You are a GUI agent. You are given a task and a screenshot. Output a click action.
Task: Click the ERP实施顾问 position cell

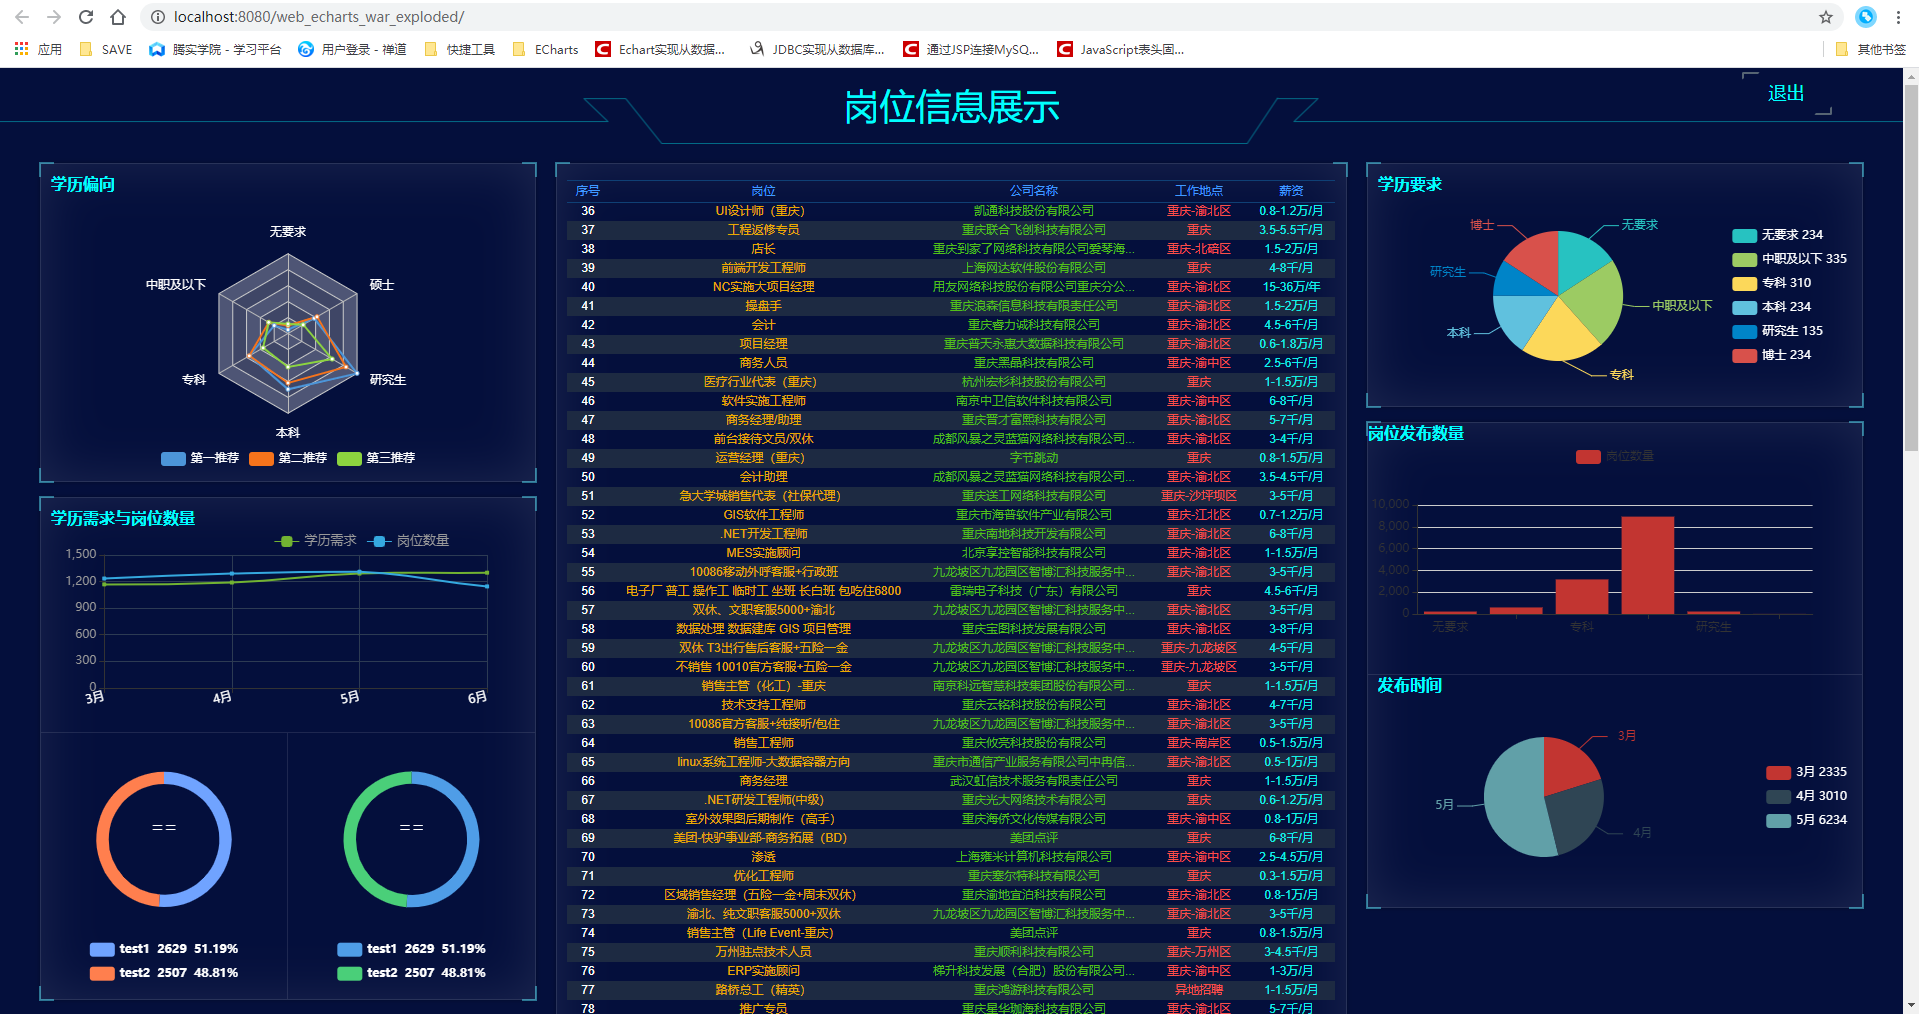pyautogui.click(x=763, y=971)
